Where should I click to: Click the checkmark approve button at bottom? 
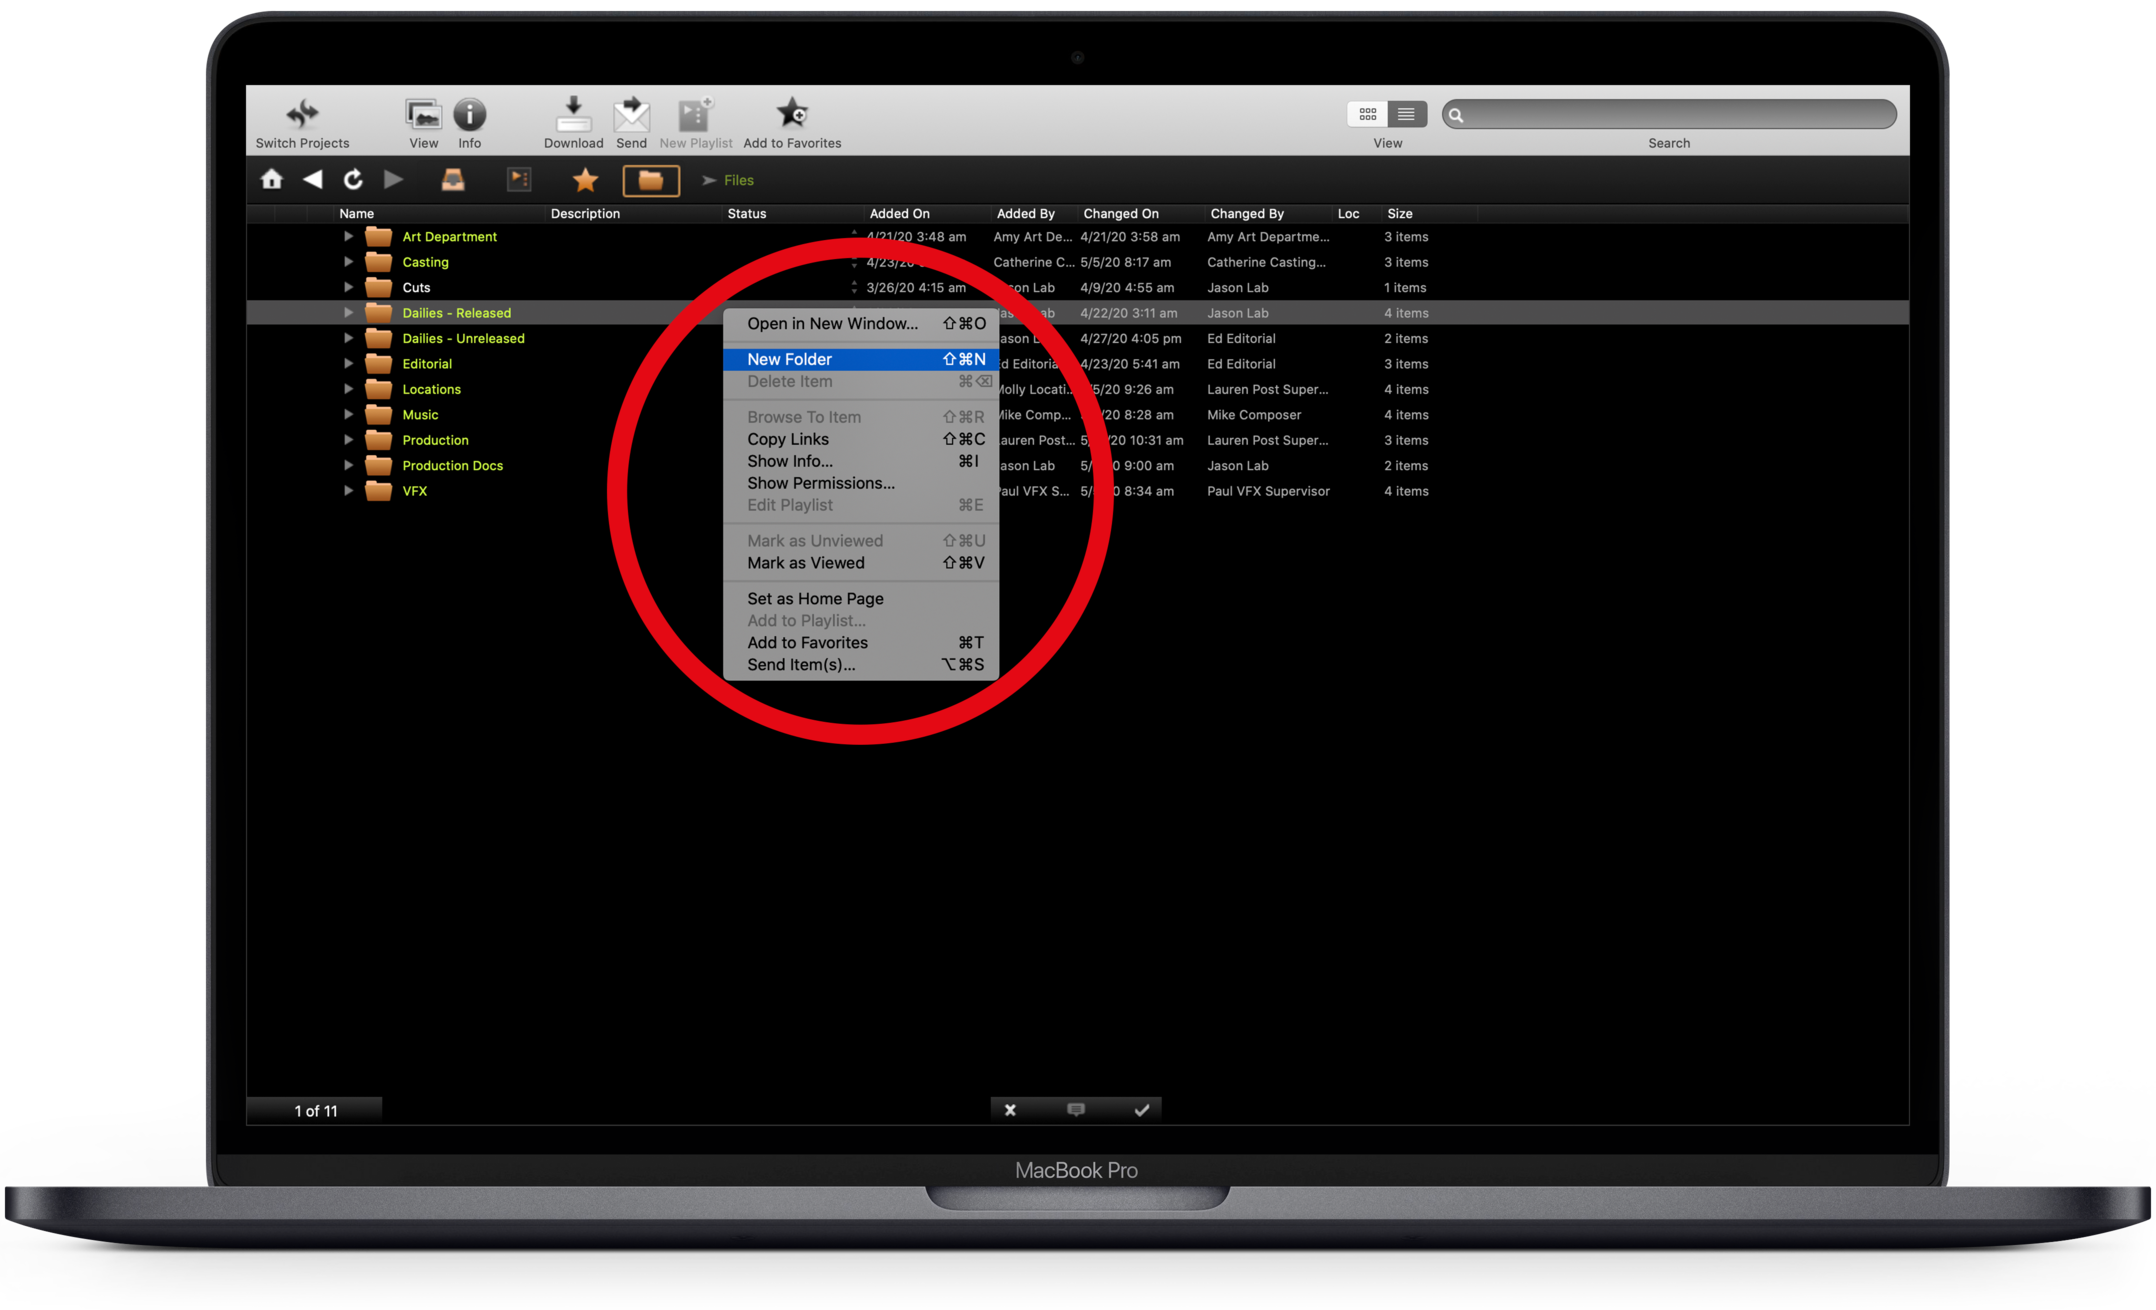[1141, 1110]
